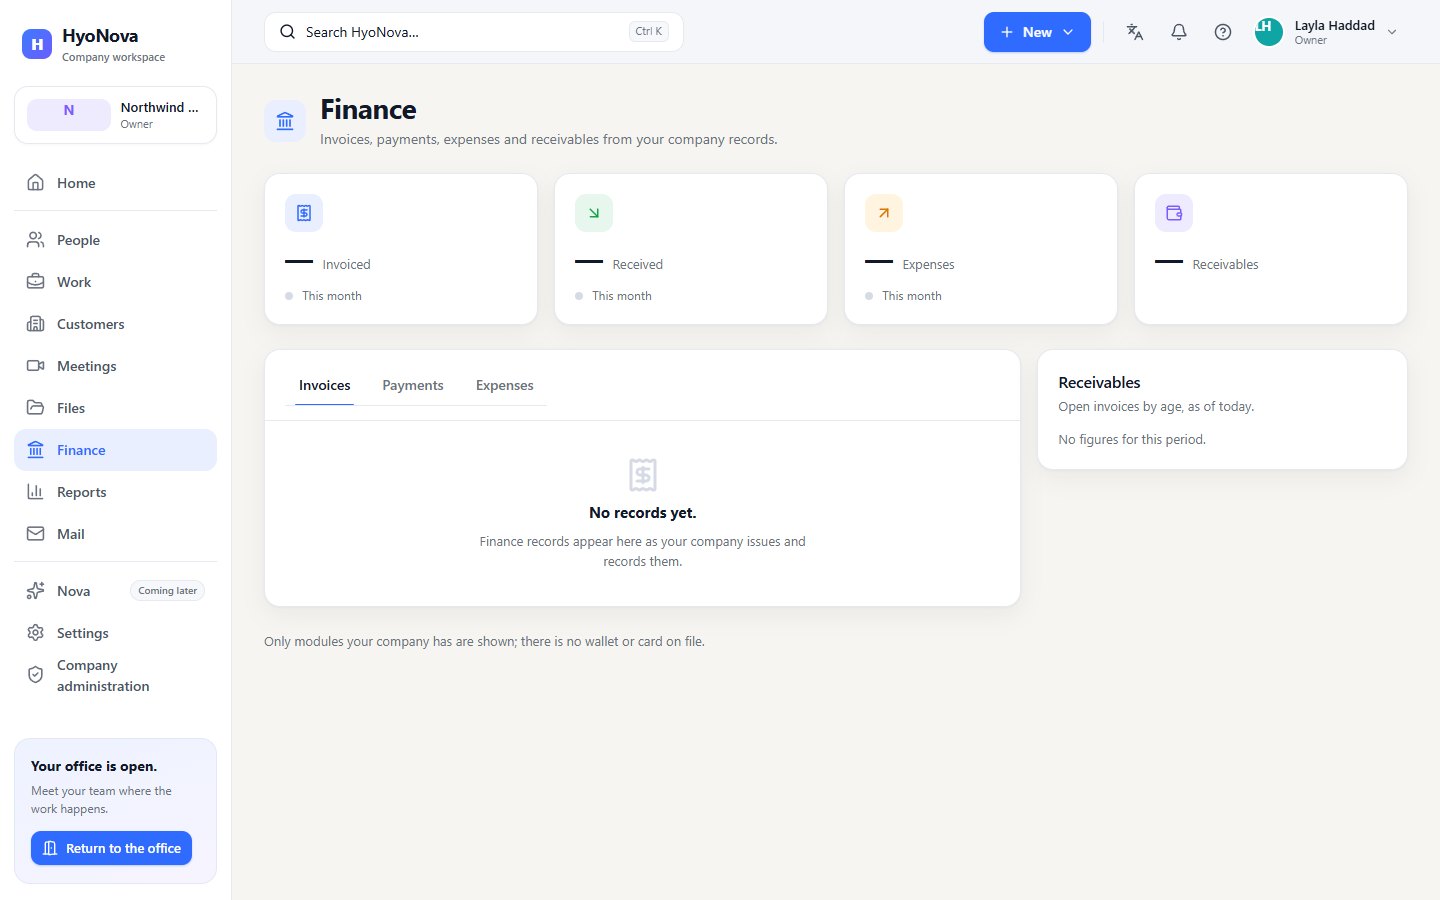This screenshot has height=900, width=1440.
Task: Open Files in the sidebar
Action: point(115,408)
